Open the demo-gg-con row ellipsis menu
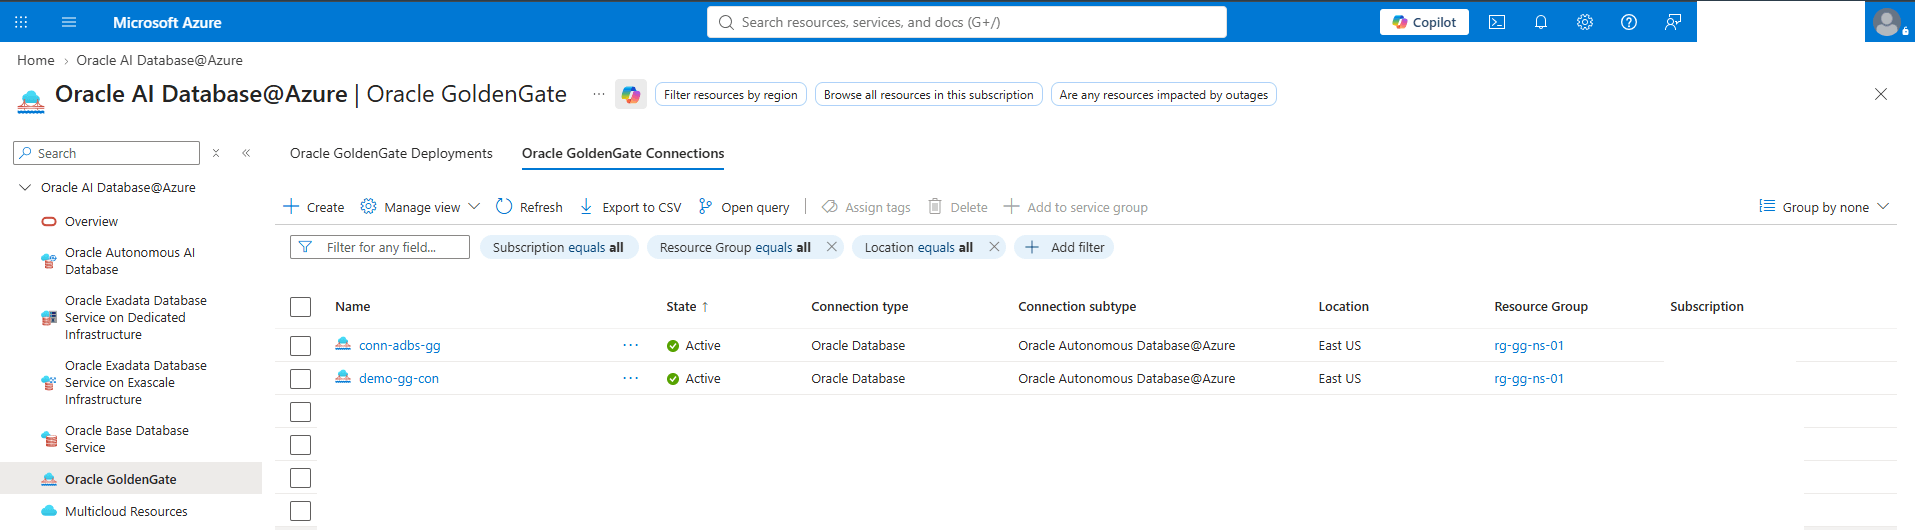The height and width of the screenshot is (530, 1915). [x=630, y=379]
